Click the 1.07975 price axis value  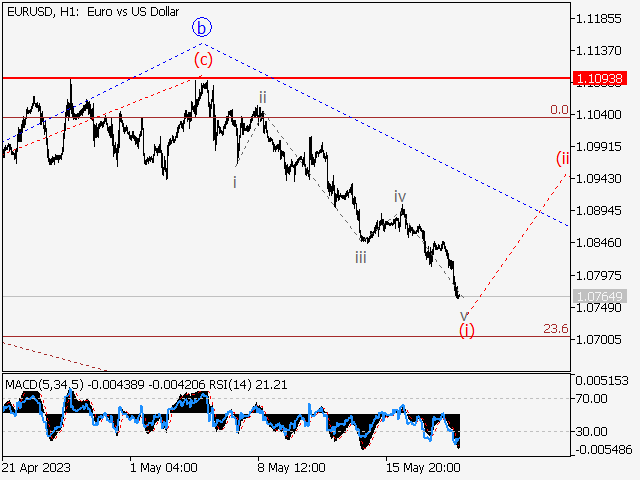point(598,276)
